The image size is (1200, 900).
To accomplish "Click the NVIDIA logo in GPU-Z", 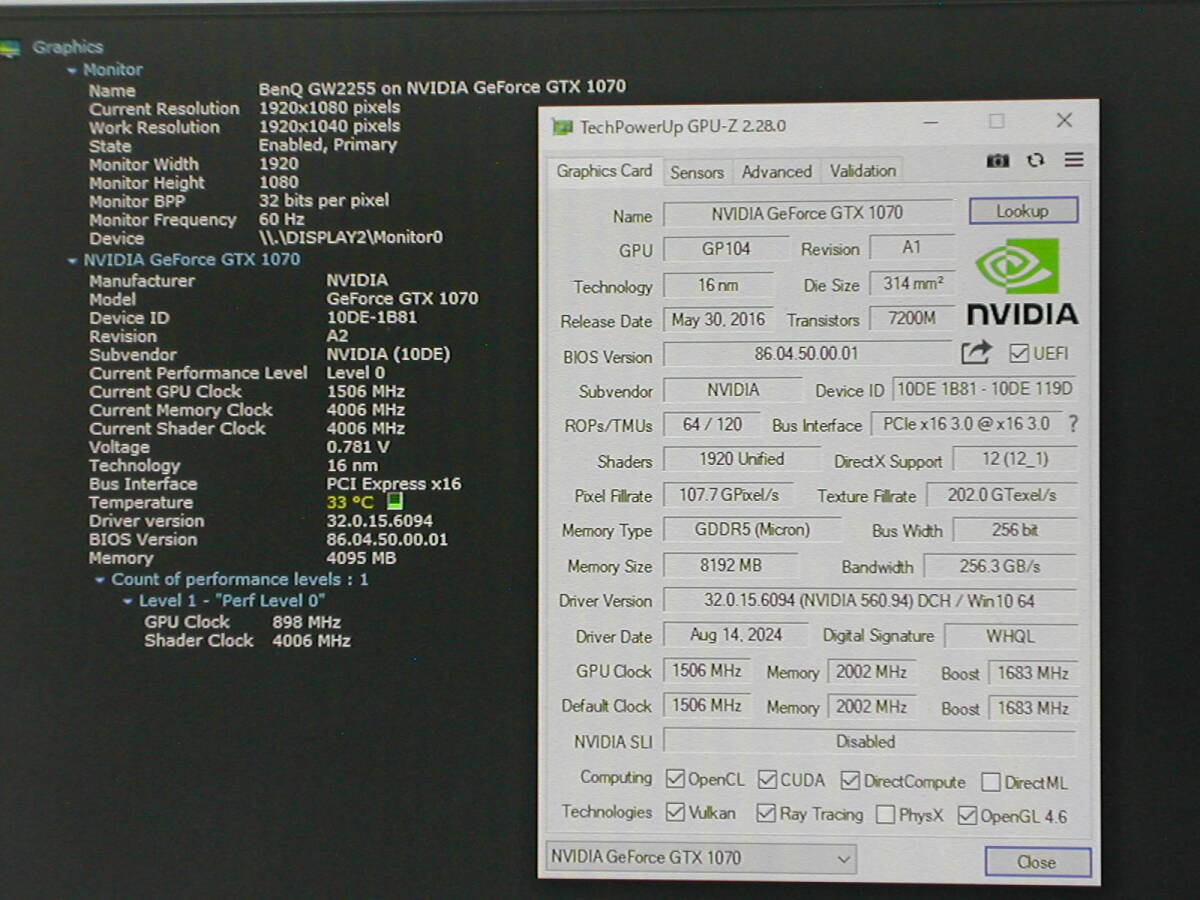I will pos(1022,281).
